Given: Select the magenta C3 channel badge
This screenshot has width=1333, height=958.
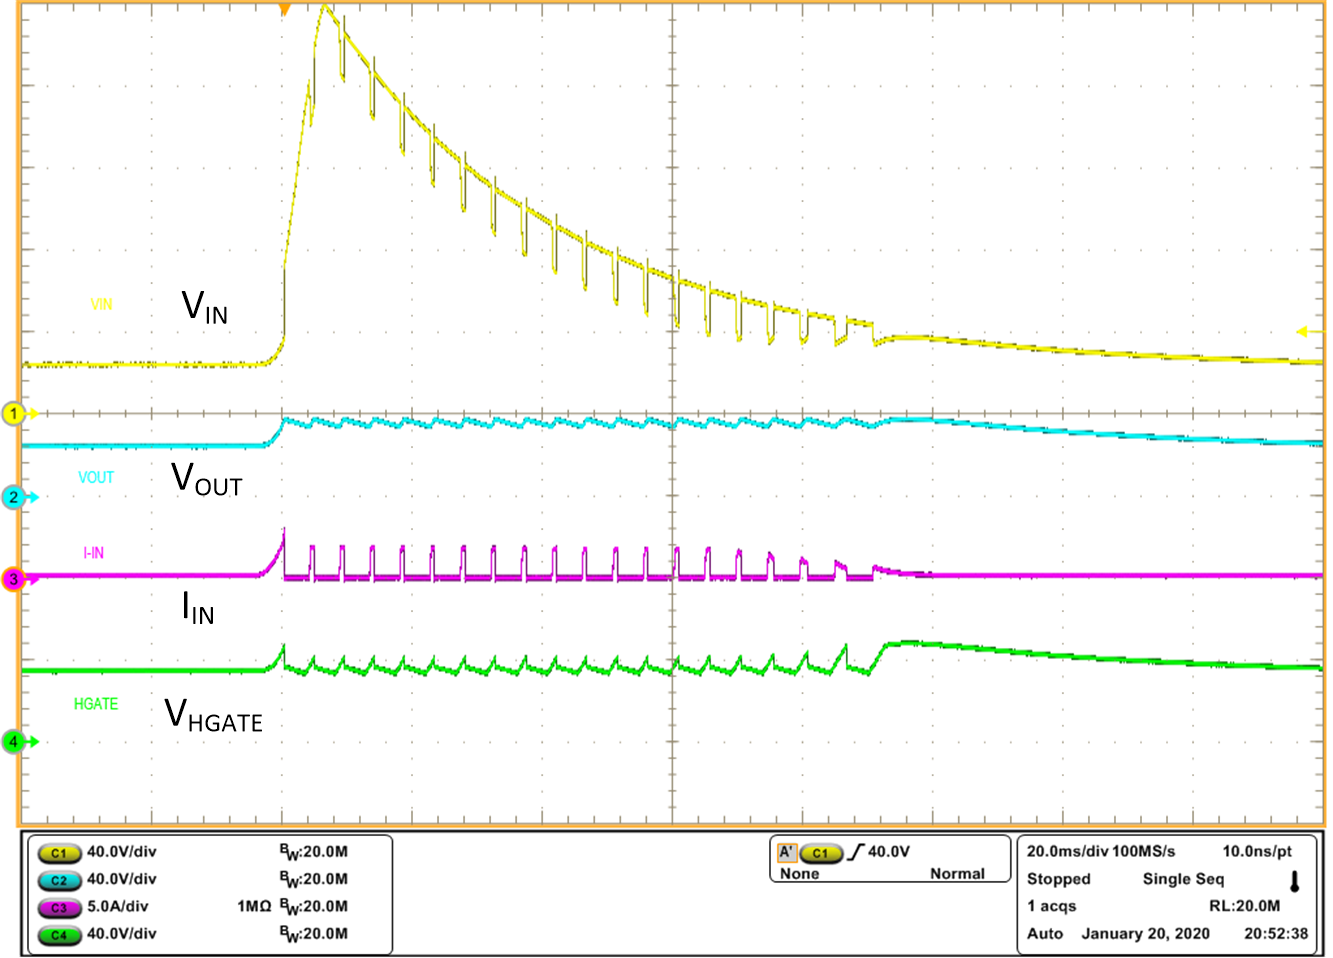Looking at the screenshot, I should 60,908.
